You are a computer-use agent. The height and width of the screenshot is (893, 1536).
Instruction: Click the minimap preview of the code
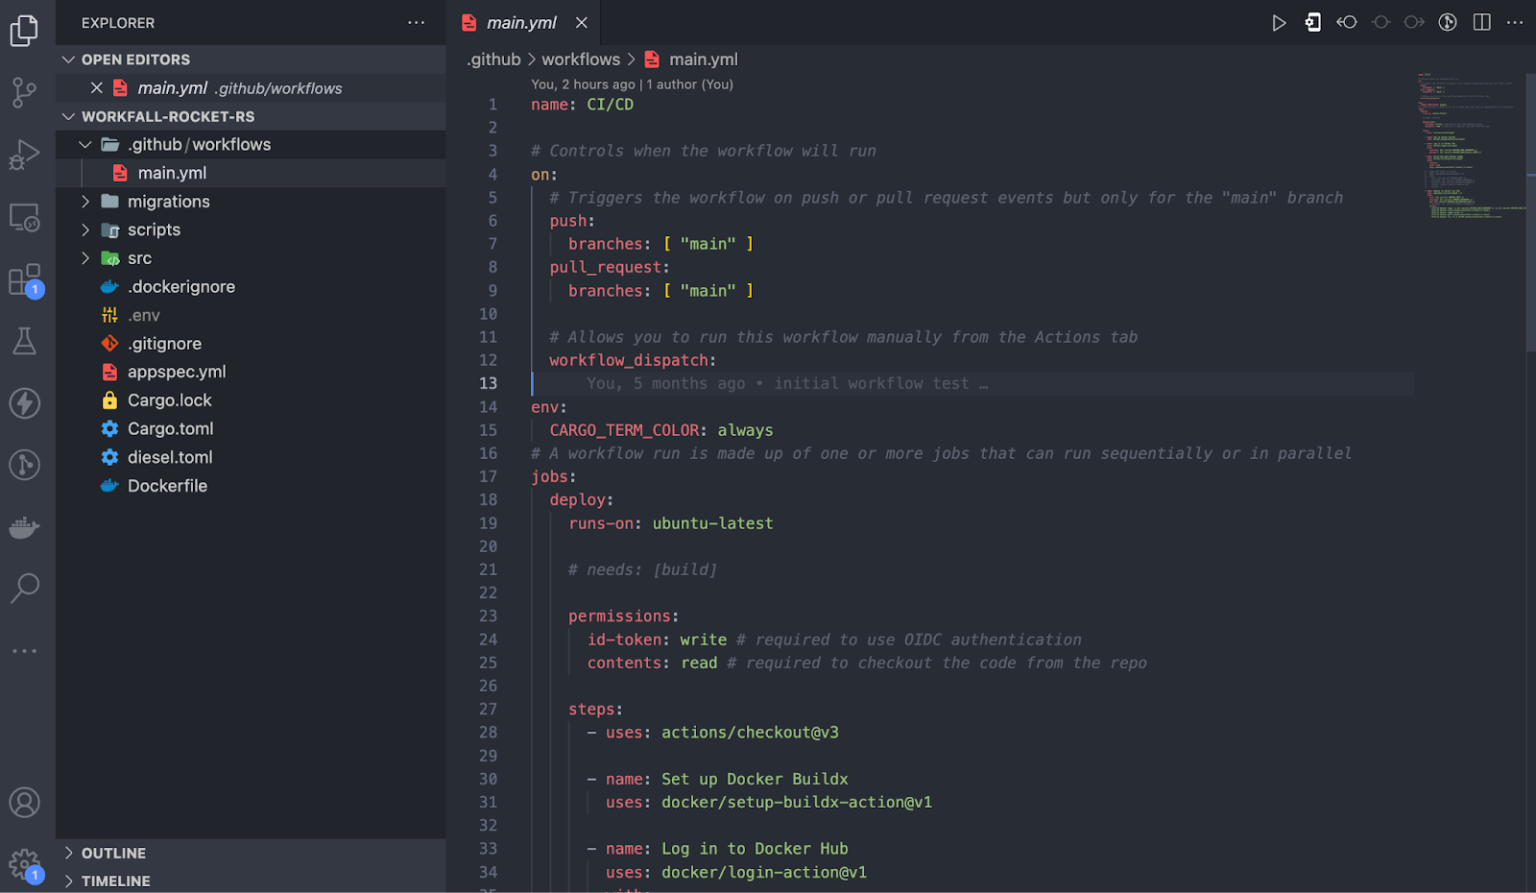1470,140
